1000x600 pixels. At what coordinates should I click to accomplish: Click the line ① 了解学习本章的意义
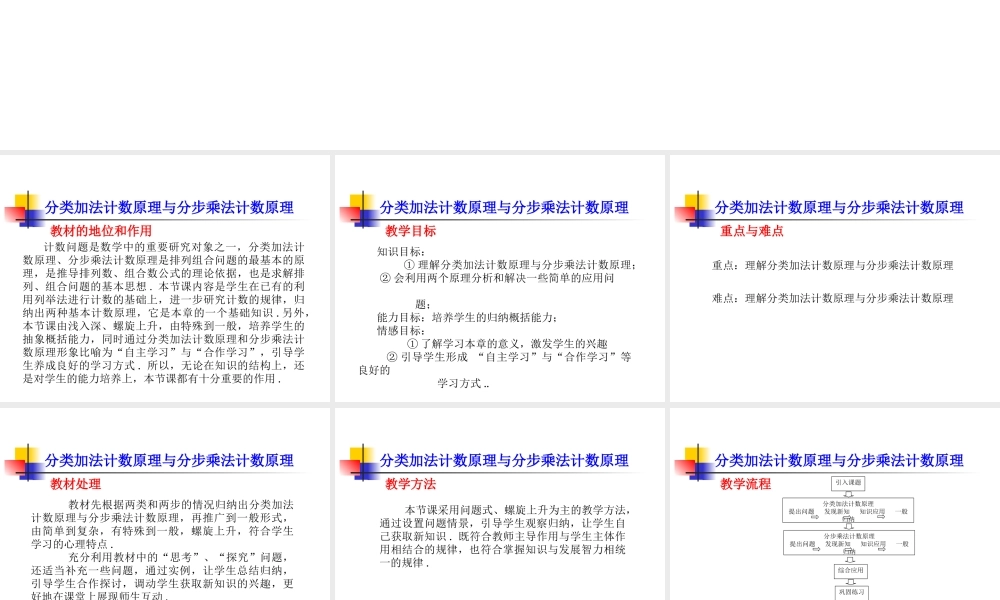(x=507, y=344)
